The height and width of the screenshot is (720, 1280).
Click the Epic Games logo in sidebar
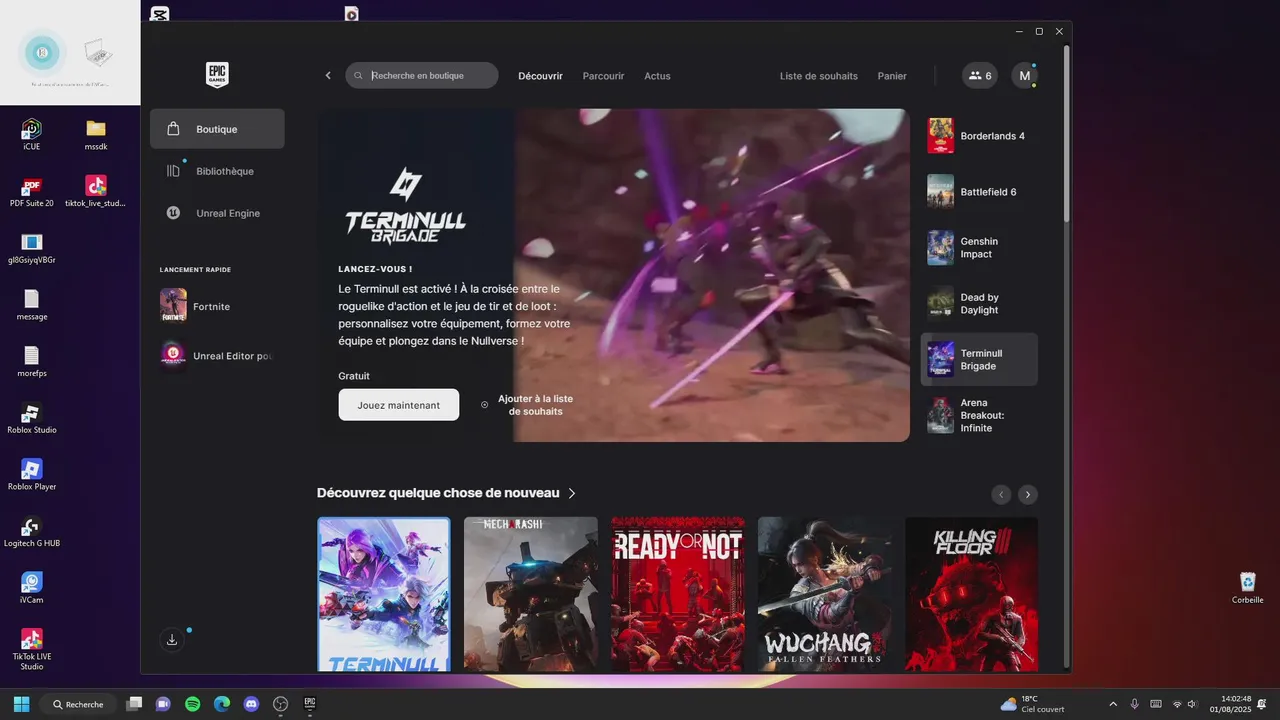click(217, 75)
